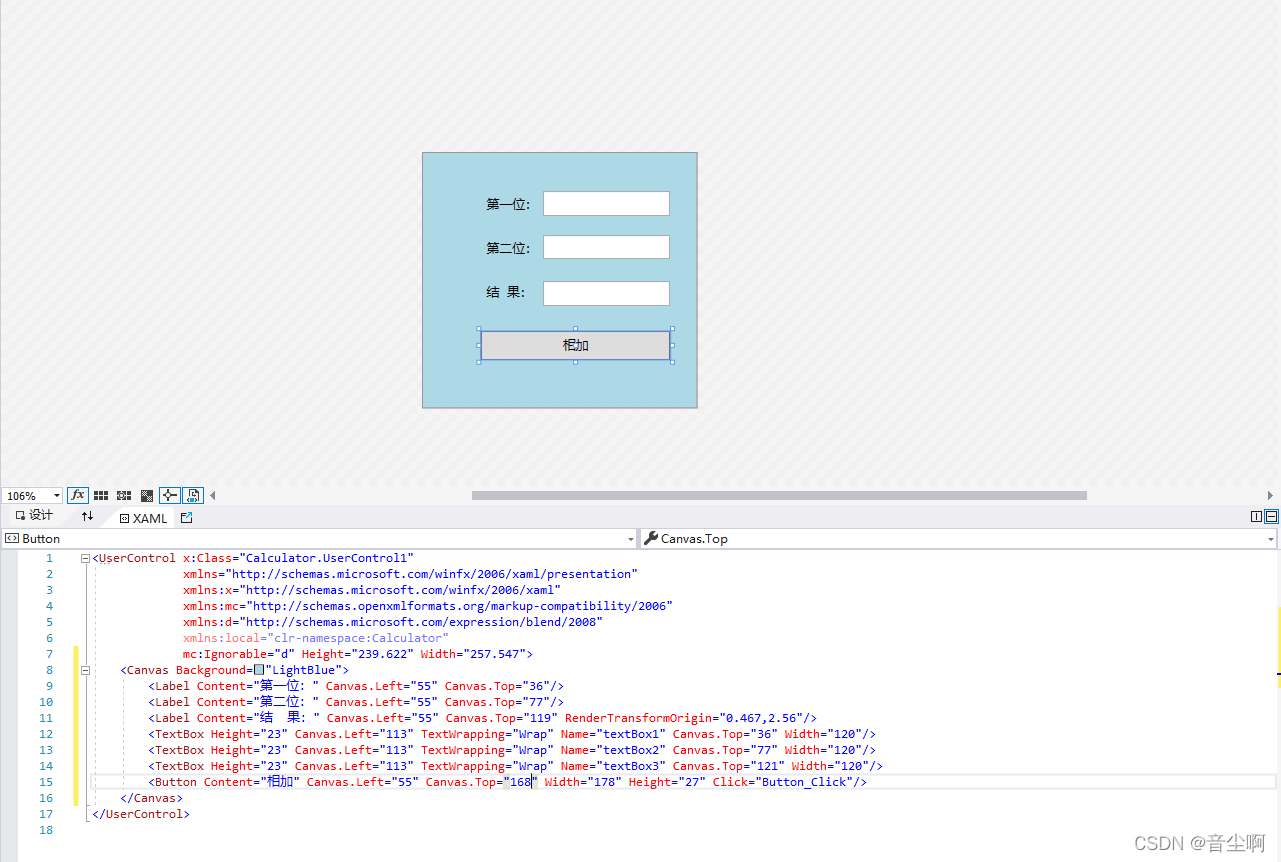The height and width of the screenshot is (862, 1281).
Task: Show the snap grid icon
Action: pos(101,495)
